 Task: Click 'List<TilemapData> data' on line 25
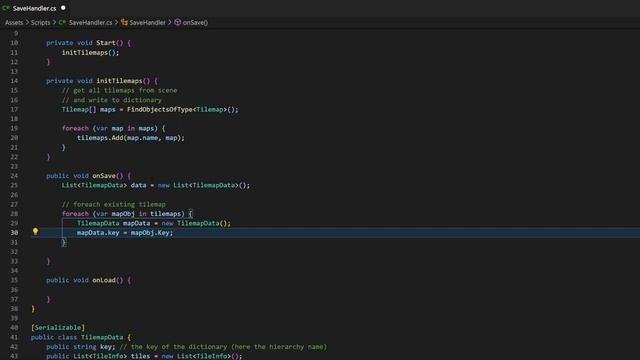coord(104,185)
